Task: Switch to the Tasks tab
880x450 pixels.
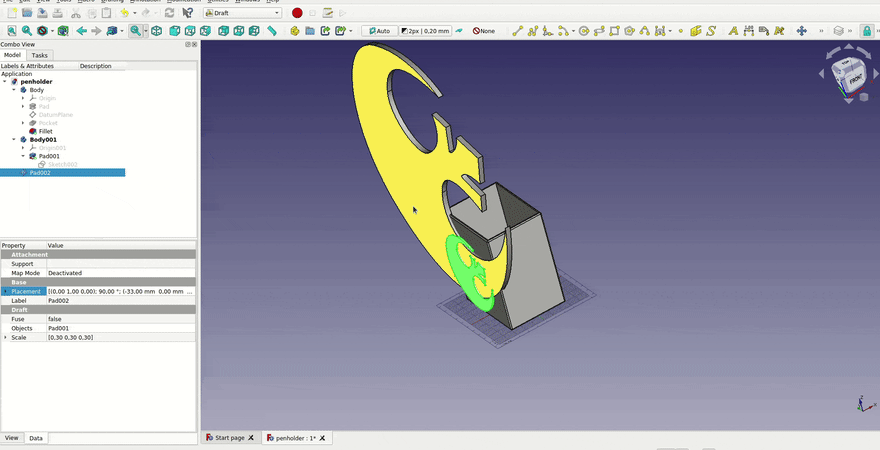Action: coord(39,55)
